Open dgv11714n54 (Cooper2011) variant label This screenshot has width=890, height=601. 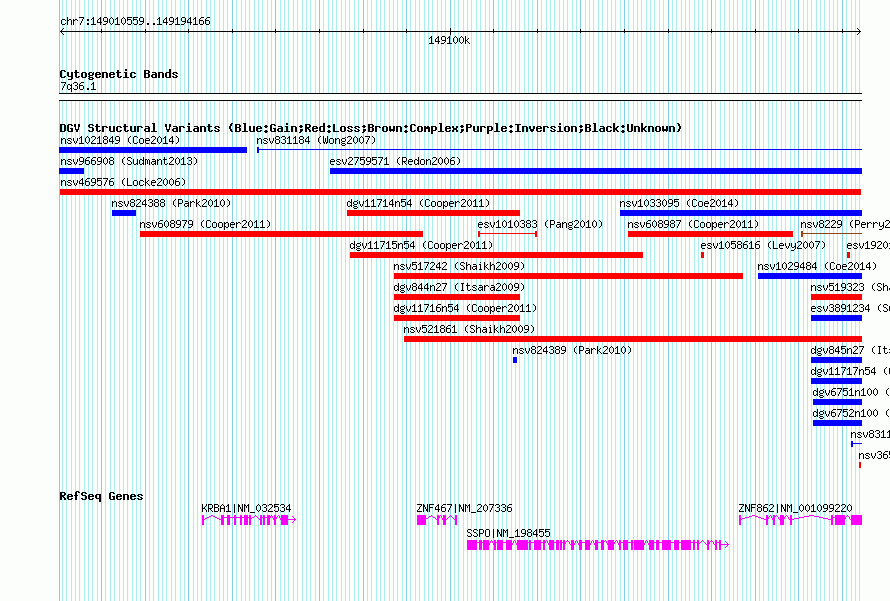(418, 203)
